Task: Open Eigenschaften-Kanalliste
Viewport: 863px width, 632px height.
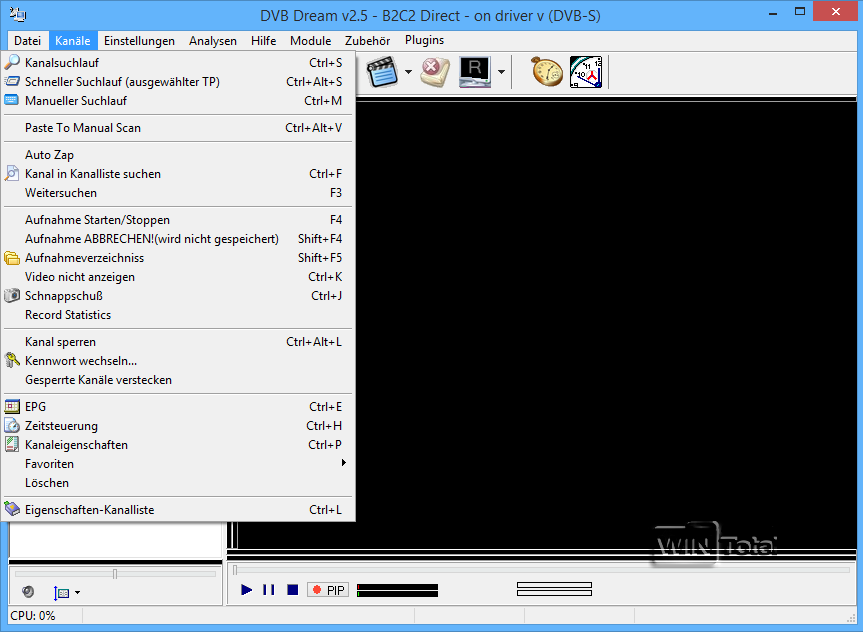Action: pos(178,510)
